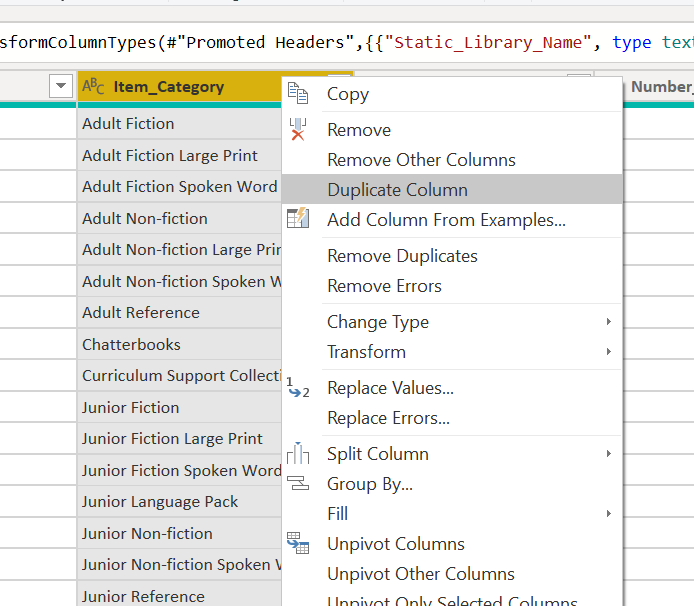Click the Junior Fiction Spoken Word cell
This screenshot has width=694, height=606.
(x=179, y=470)
